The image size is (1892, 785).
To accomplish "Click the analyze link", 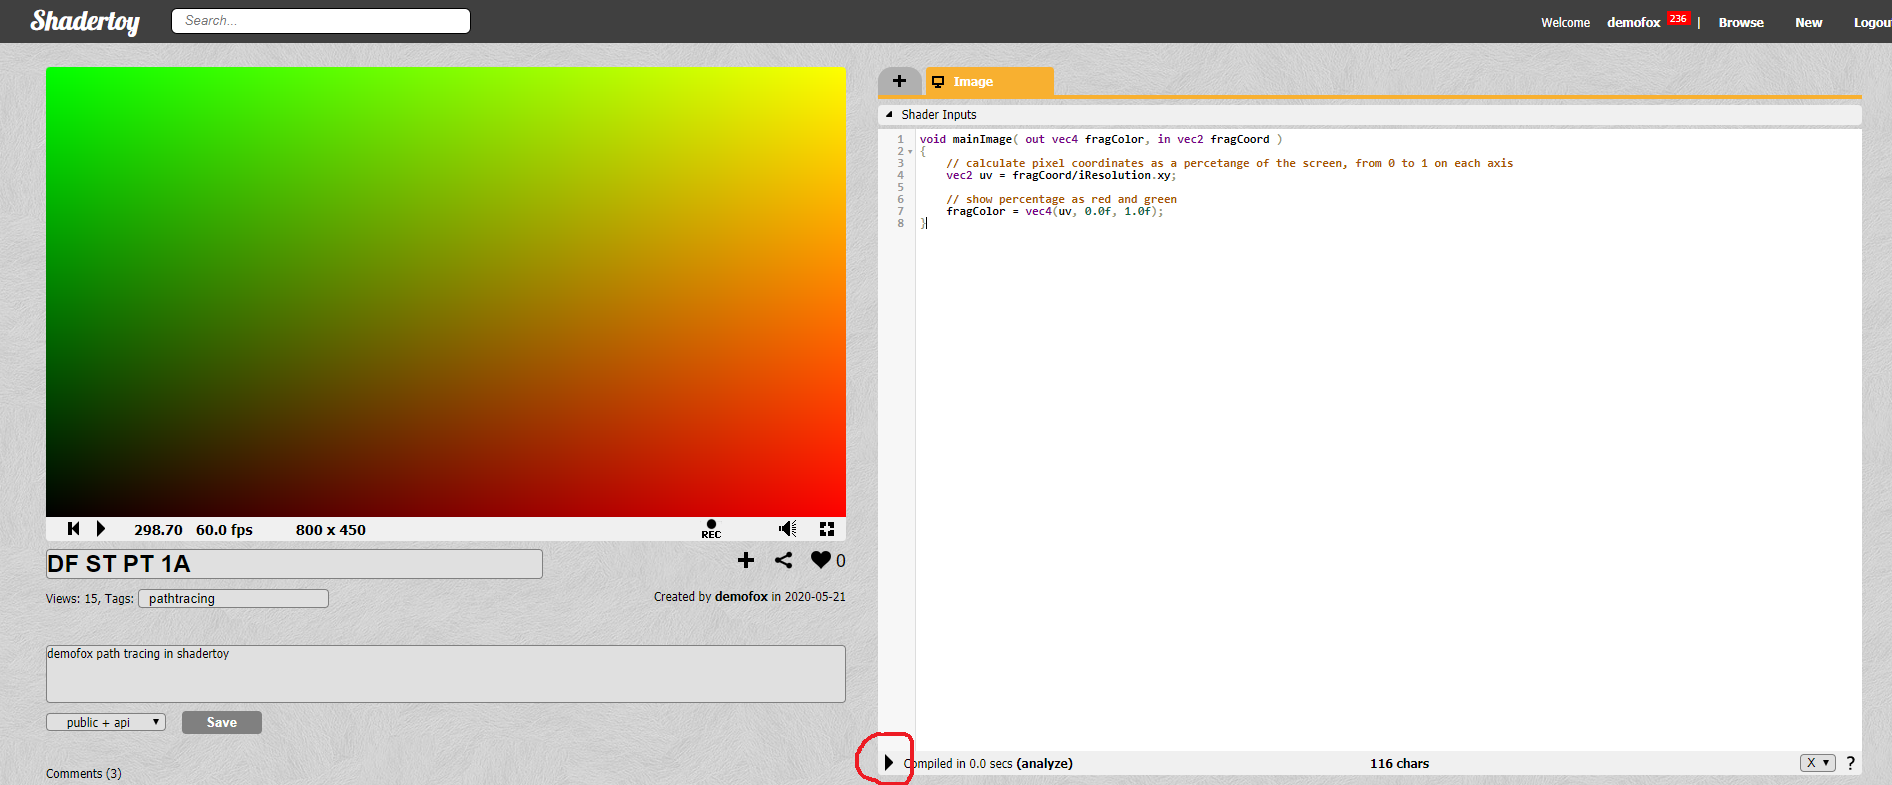I will pos(1044,763).
